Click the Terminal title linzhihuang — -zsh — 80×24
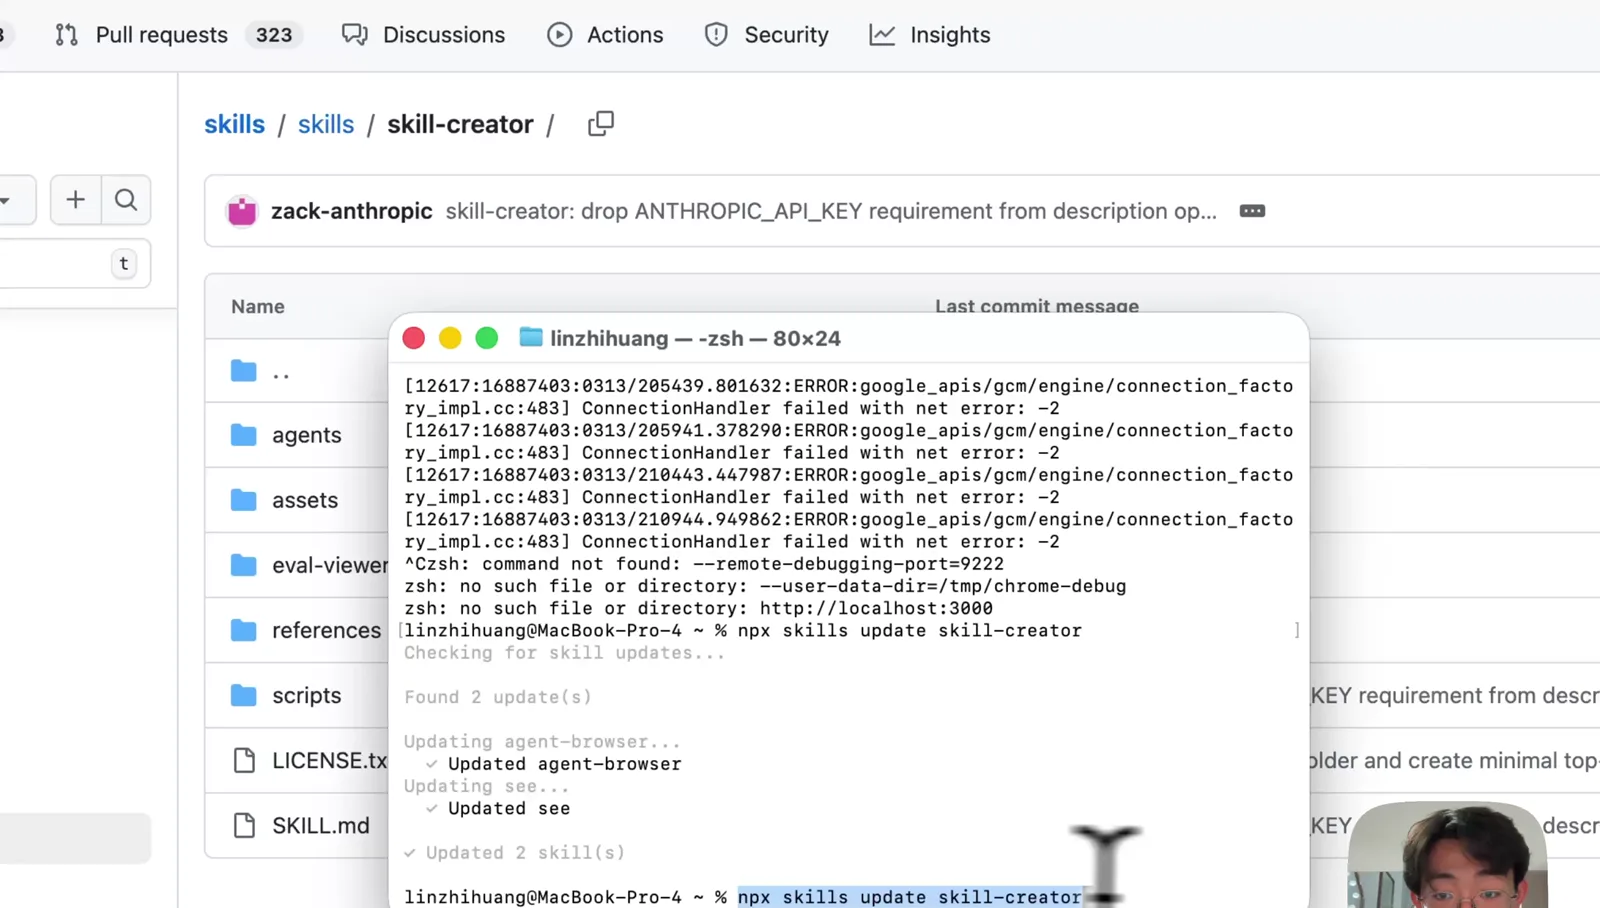Image resolution: width=1600 pixels, height=908 pixels. tap(695, 338)
